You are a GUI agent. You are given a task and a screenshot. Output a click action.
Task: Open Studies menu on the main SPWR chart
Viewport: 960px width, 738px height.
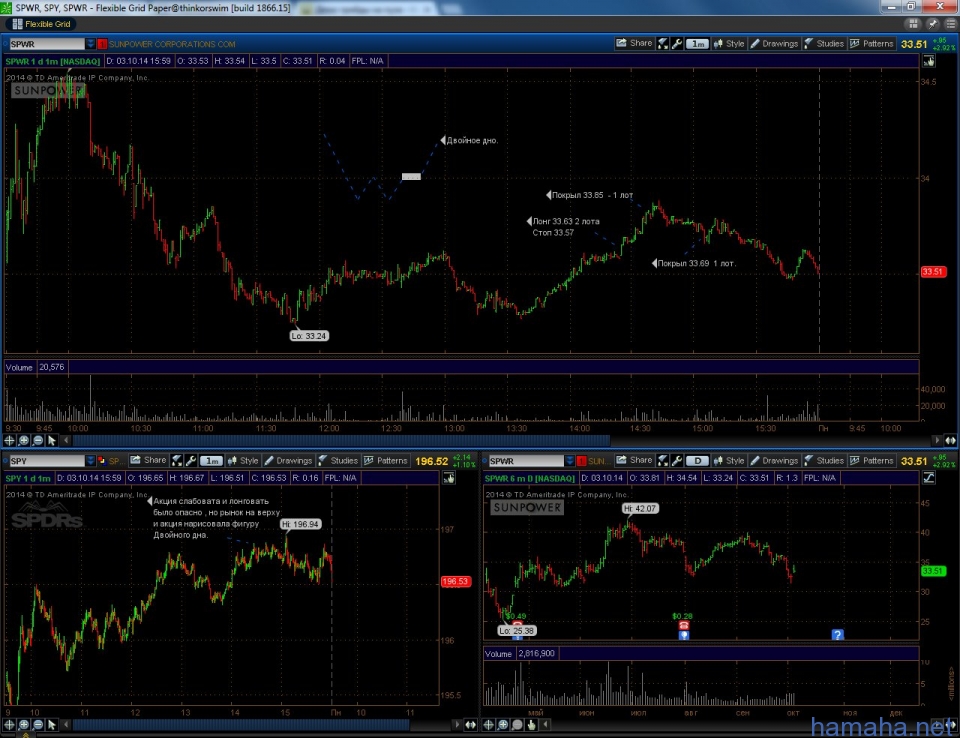[823, 43]
